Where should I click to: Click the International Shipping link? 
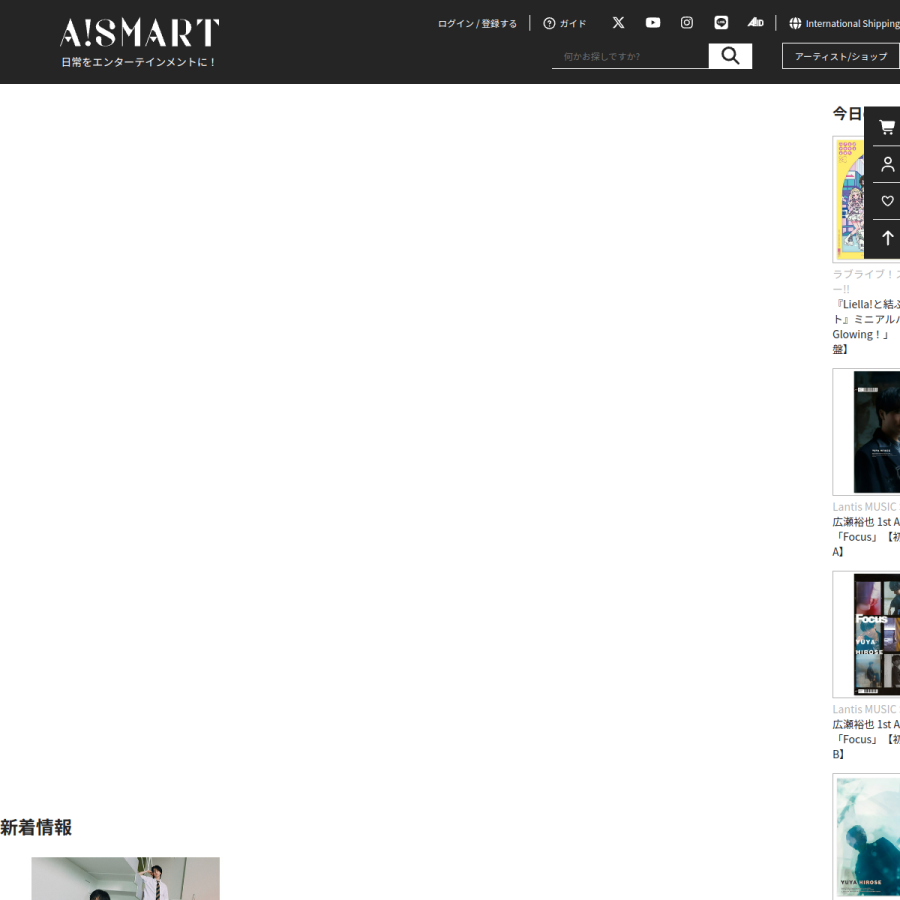point(852,24)
